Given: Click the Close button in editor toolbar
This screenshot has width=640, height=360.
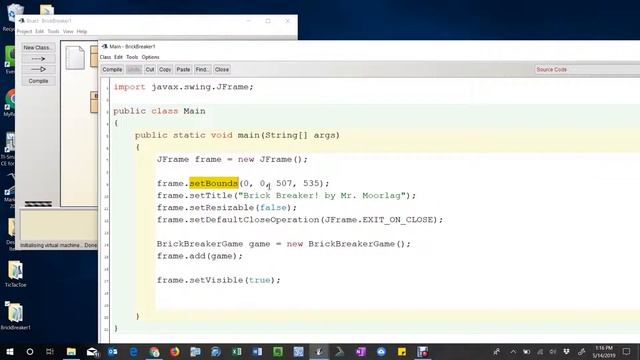Looking at the screenshot, I should click(x=222, y=69).
